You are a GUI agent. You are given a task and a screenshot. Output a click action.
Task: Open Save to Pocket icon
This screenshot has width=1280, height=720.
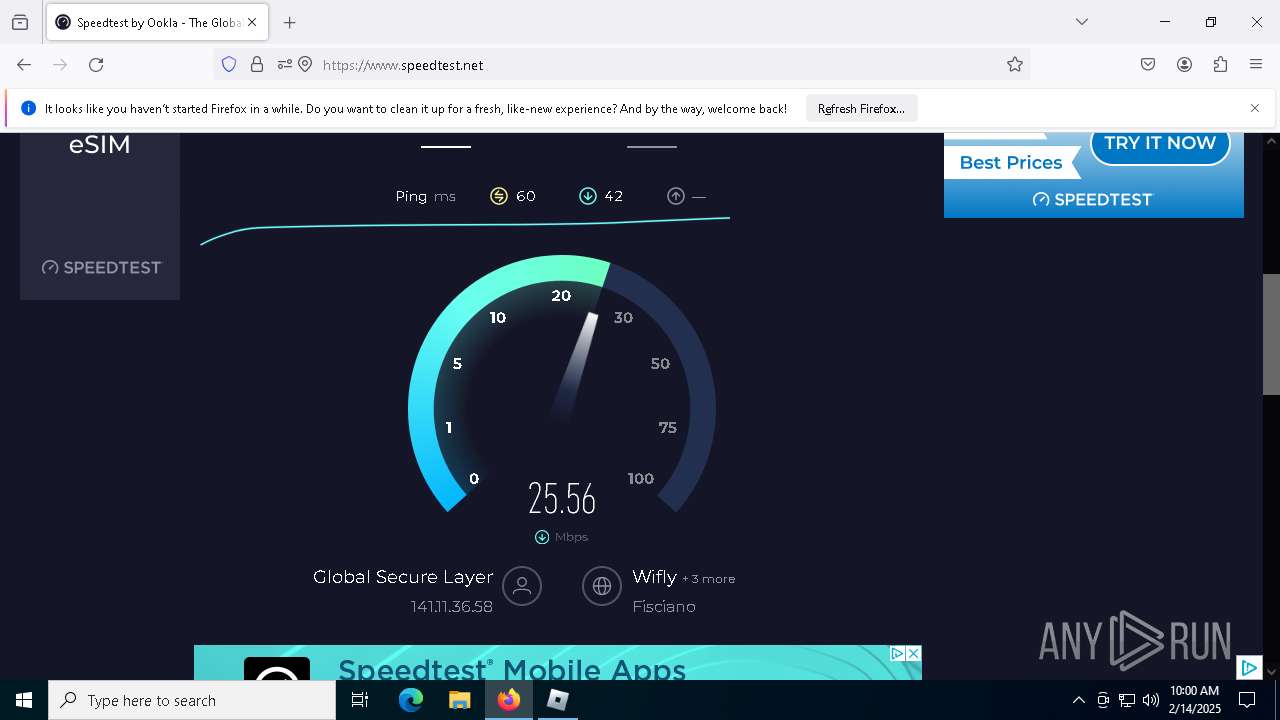coord(1148,65)
